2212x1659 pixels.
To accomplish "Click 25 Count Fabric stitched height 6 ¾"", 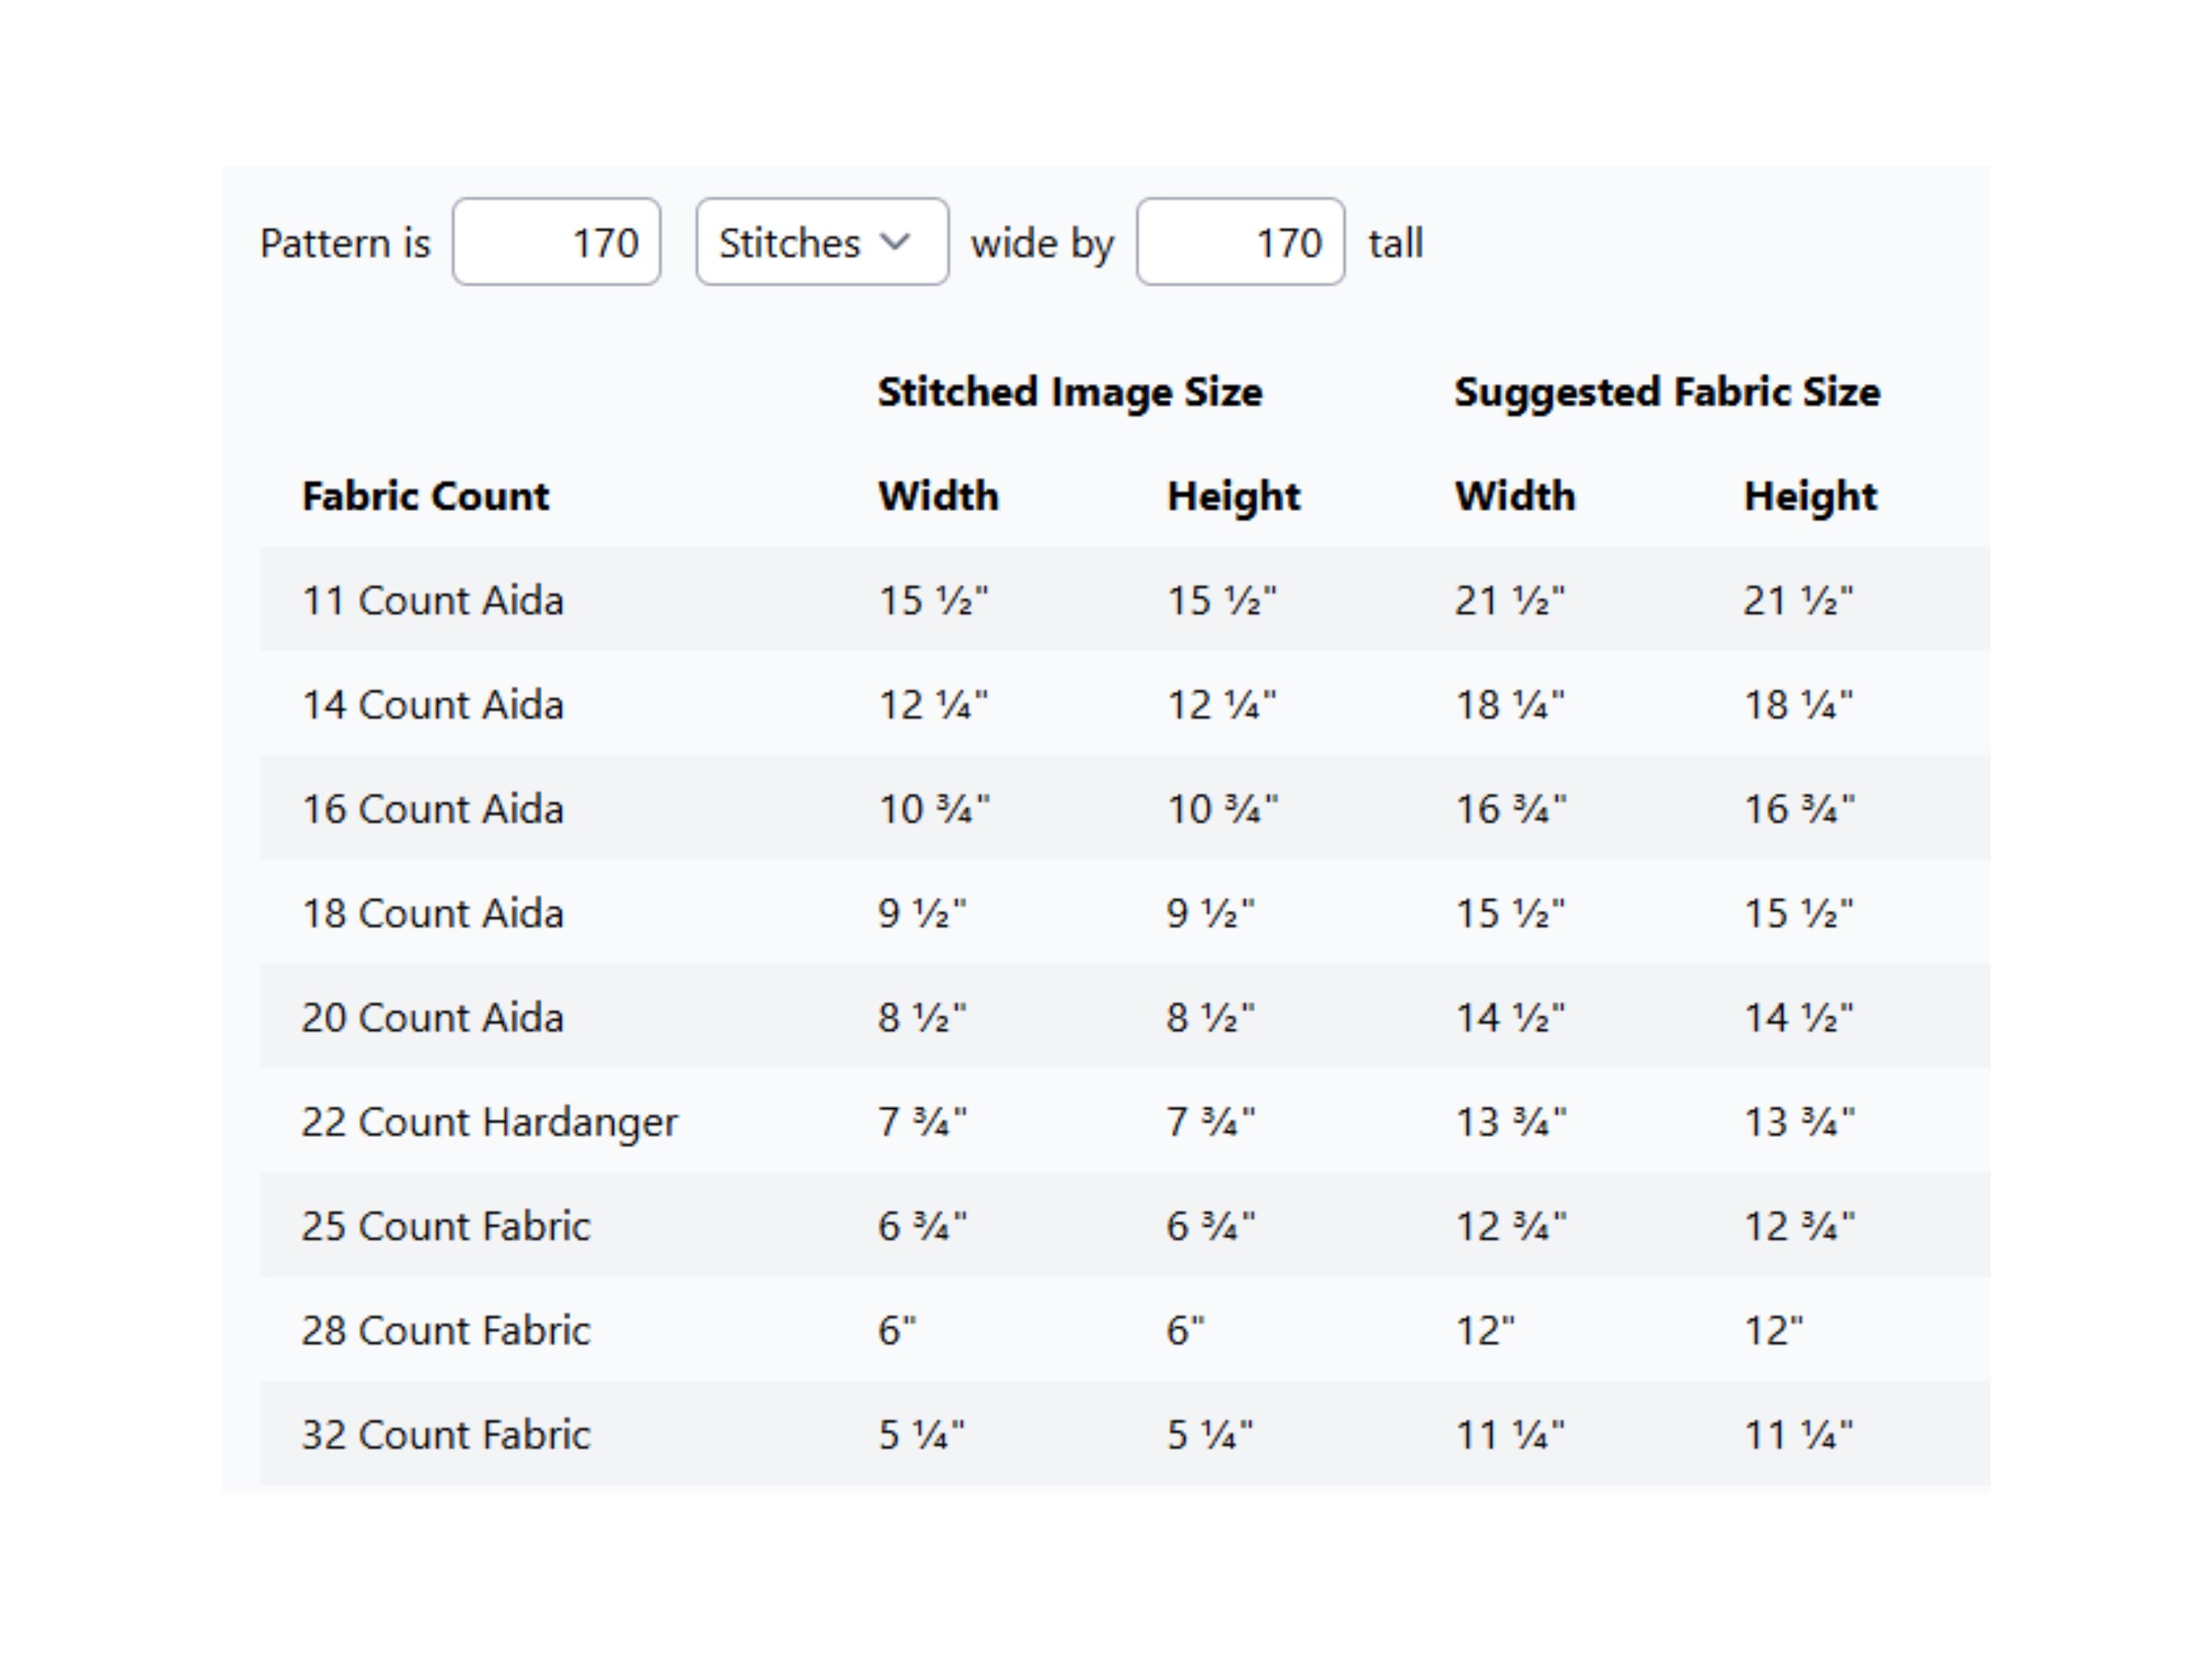I will [x=1211, y=1226].
